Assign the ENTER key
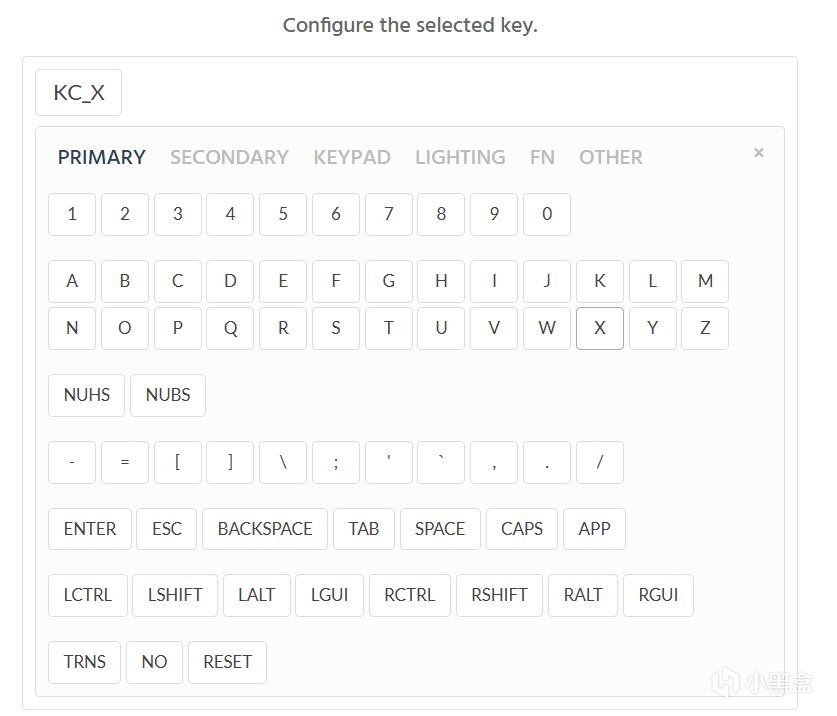 90,529
